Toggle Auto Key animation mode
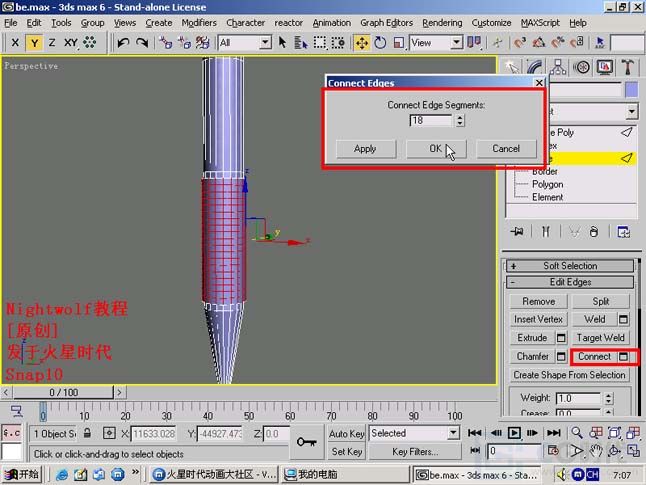The image size is (646, 485). point(346,433)
